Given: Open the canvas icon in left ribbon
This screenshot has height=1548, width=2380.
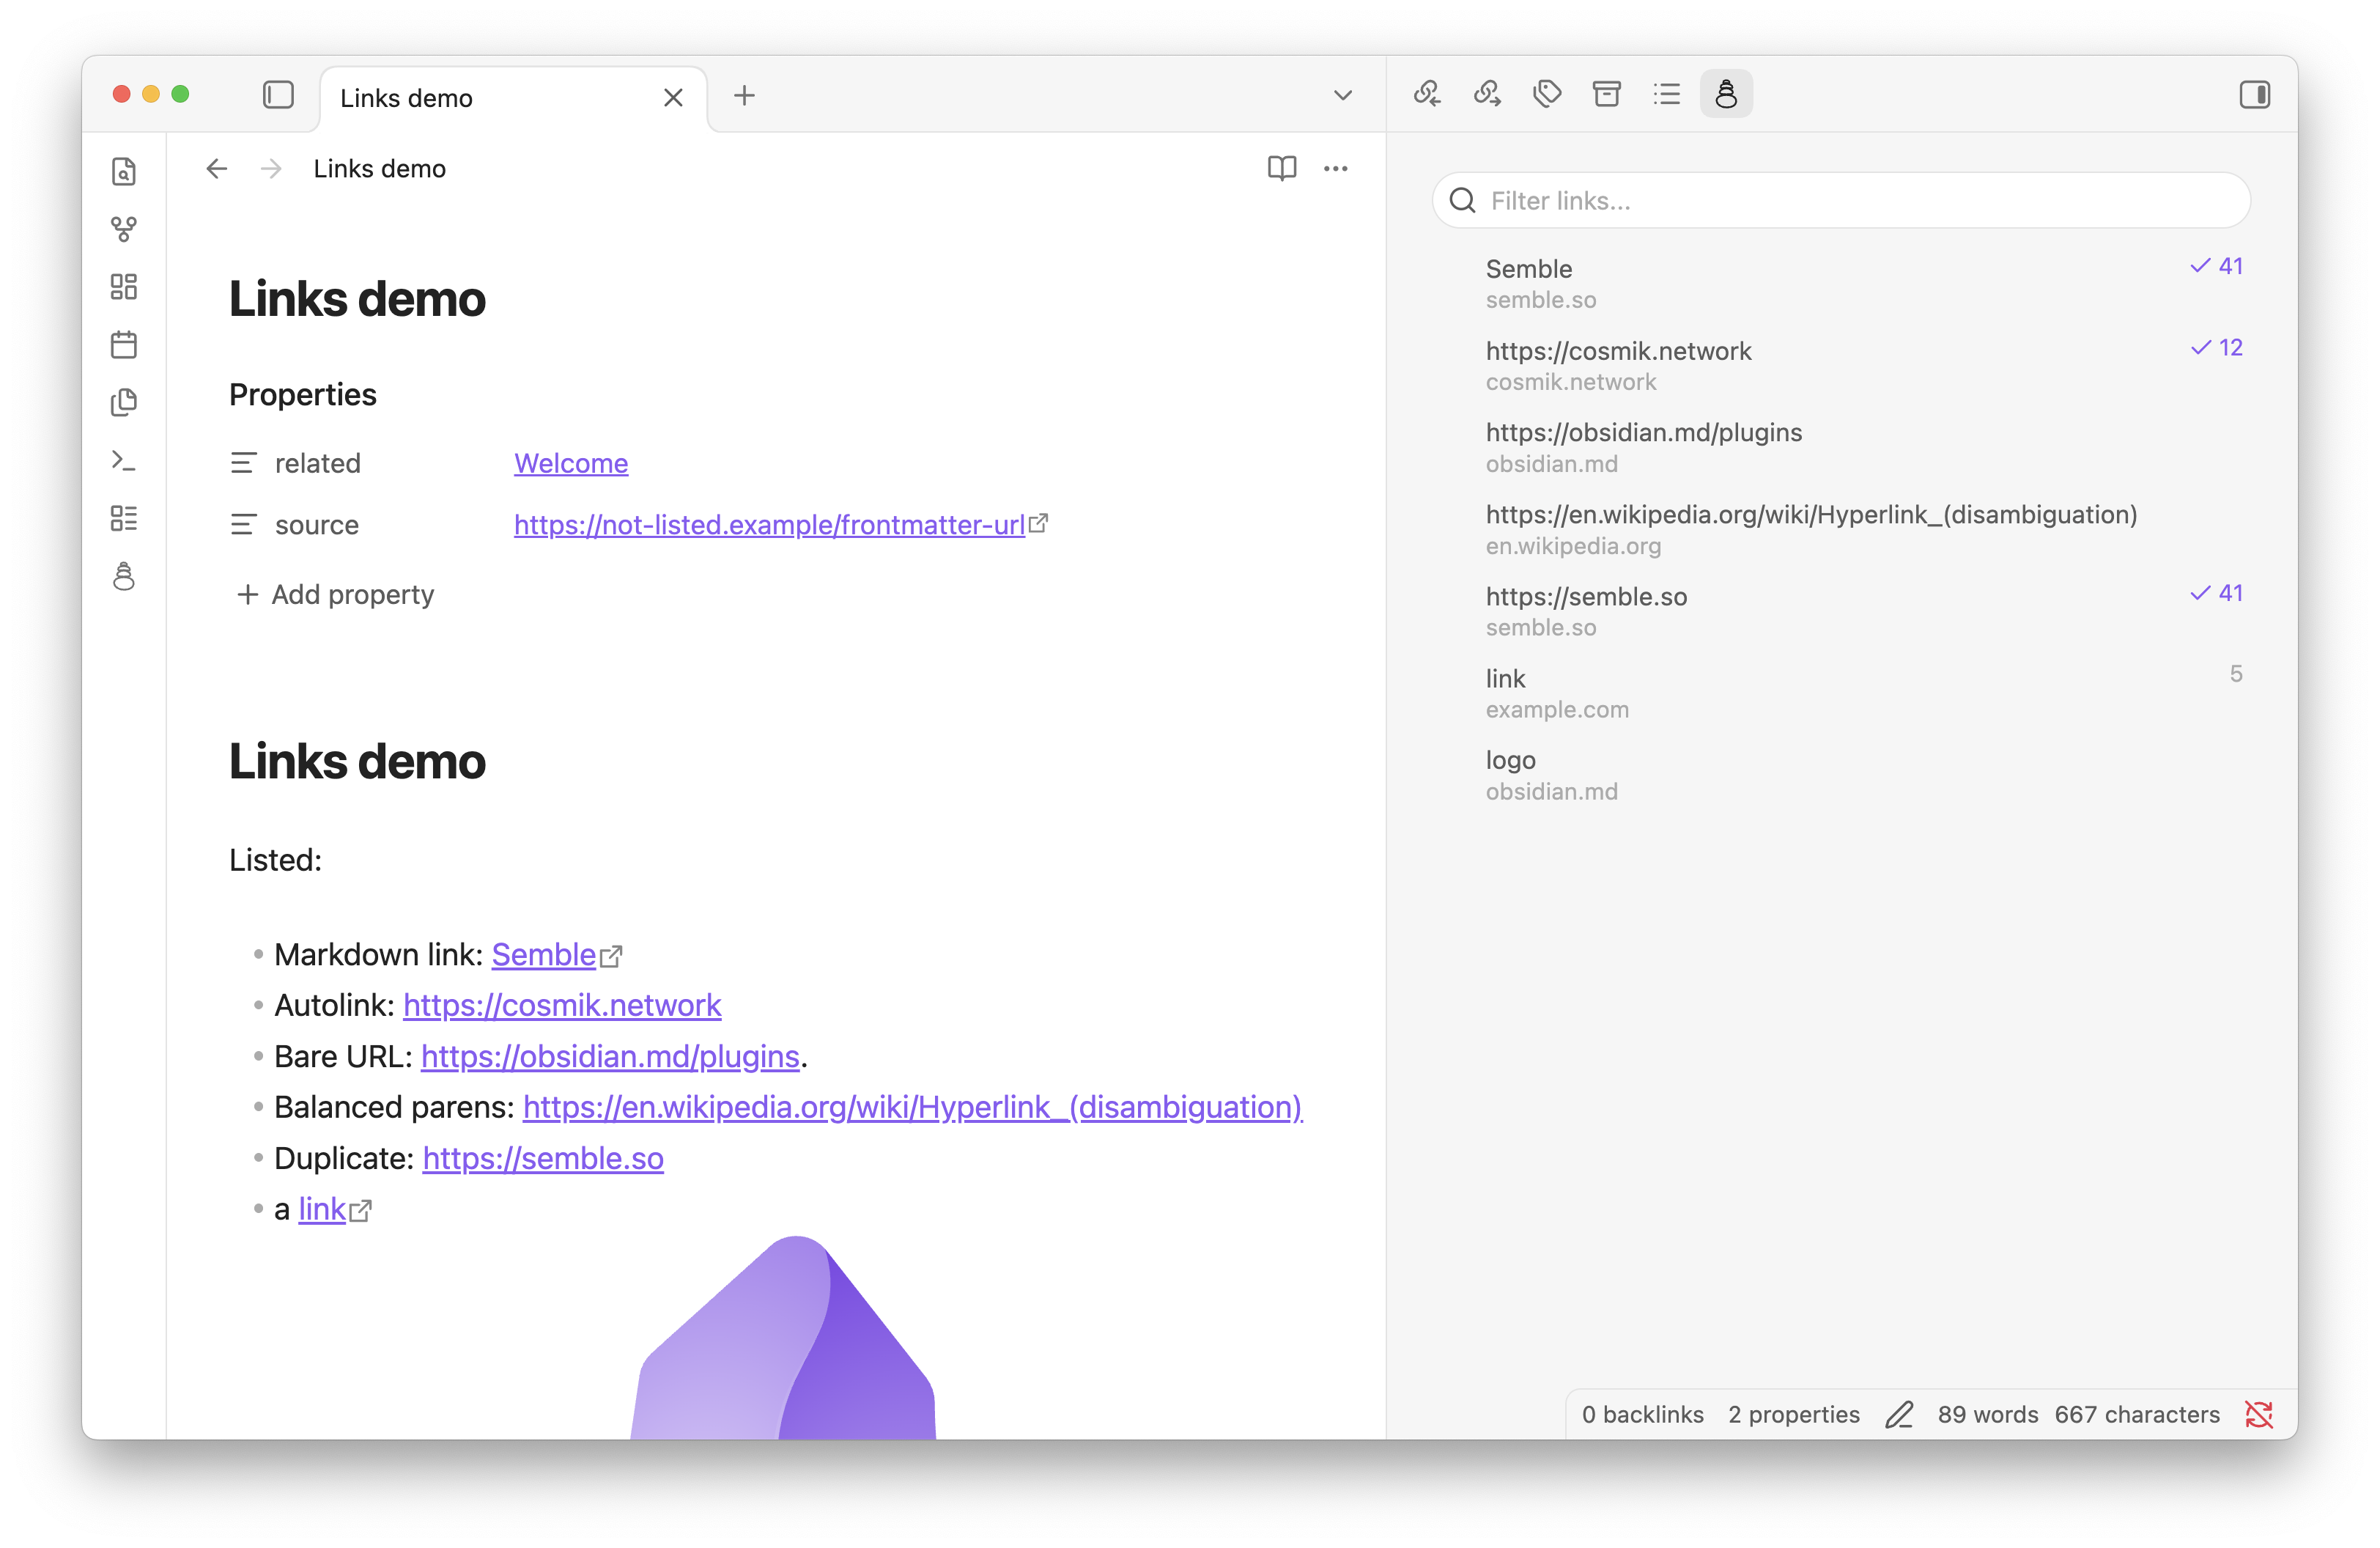Looking at the screenshot, I should click(124, 287).
